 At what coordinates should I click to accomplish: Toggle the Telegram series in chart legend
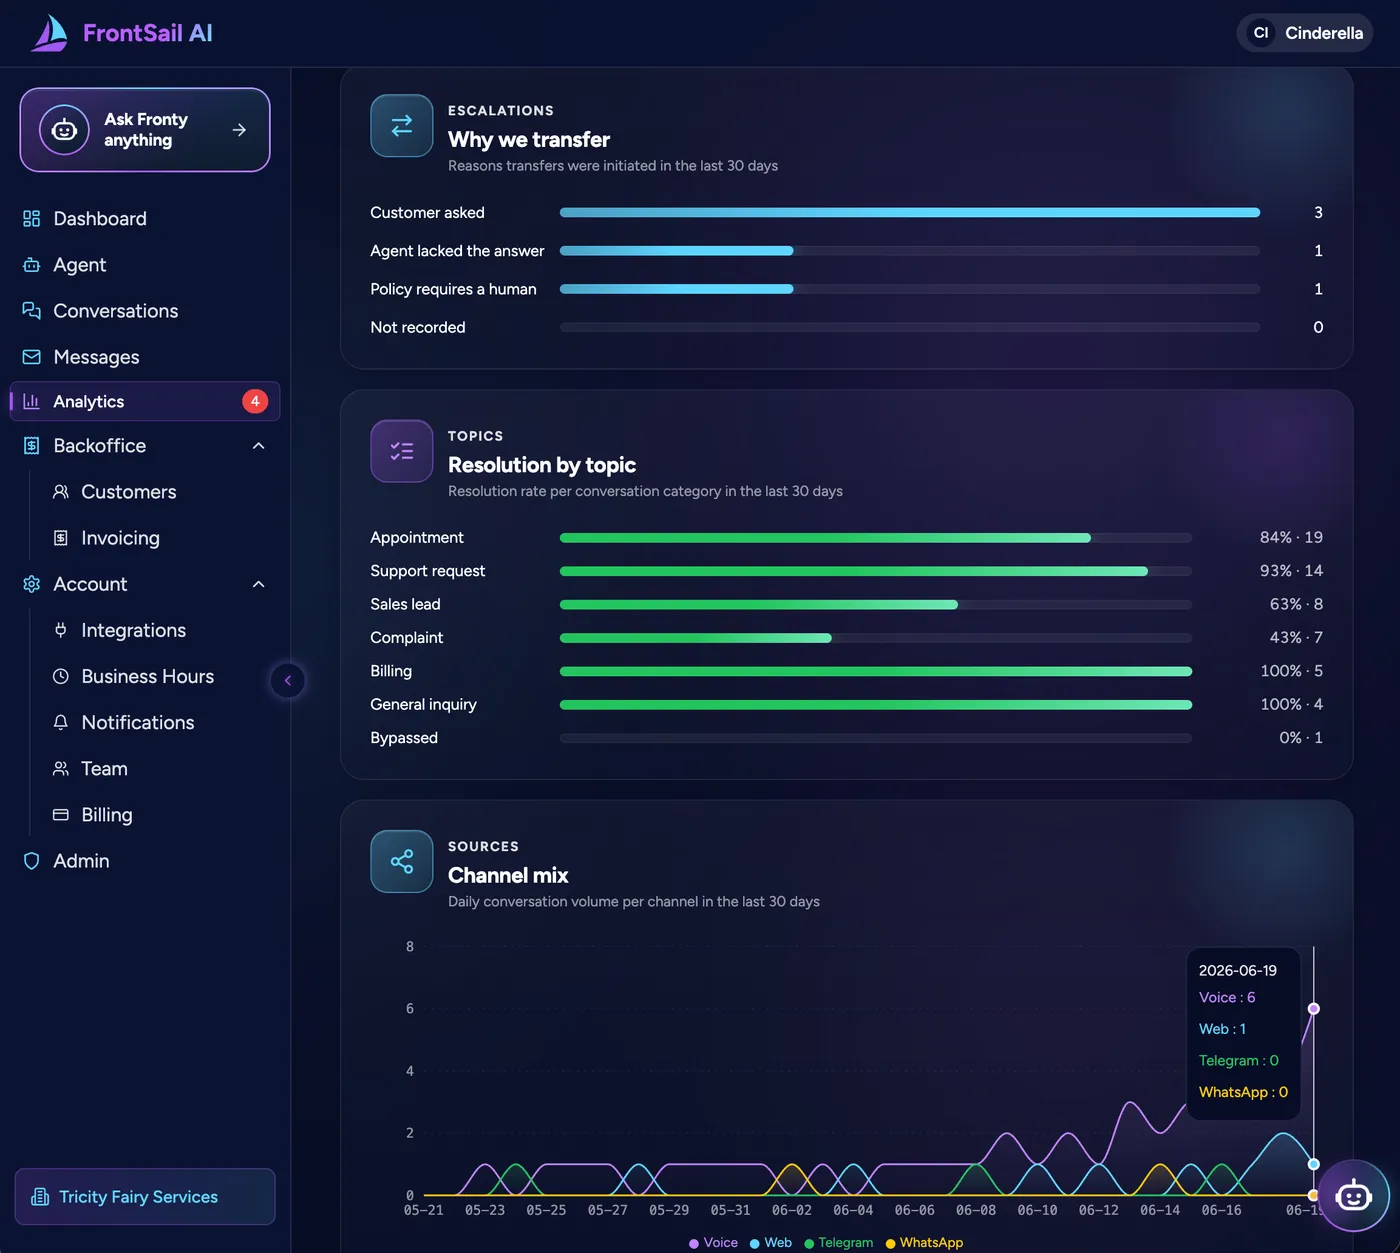pos(838,1243)
